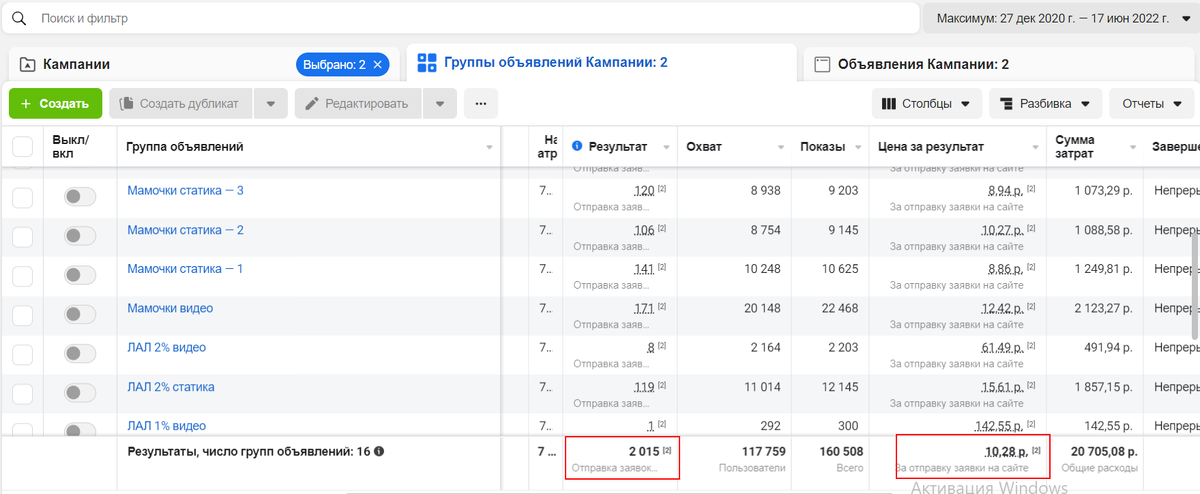This screenshot has width=1200, height=494.
Task: Click the Редактировать button
Action: (358, 104)
